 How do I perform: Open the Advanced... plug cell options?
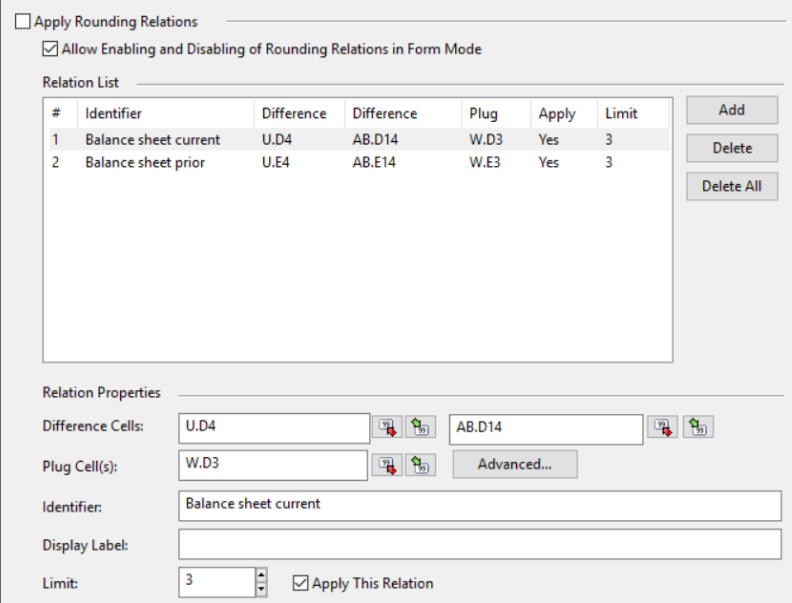515,464
